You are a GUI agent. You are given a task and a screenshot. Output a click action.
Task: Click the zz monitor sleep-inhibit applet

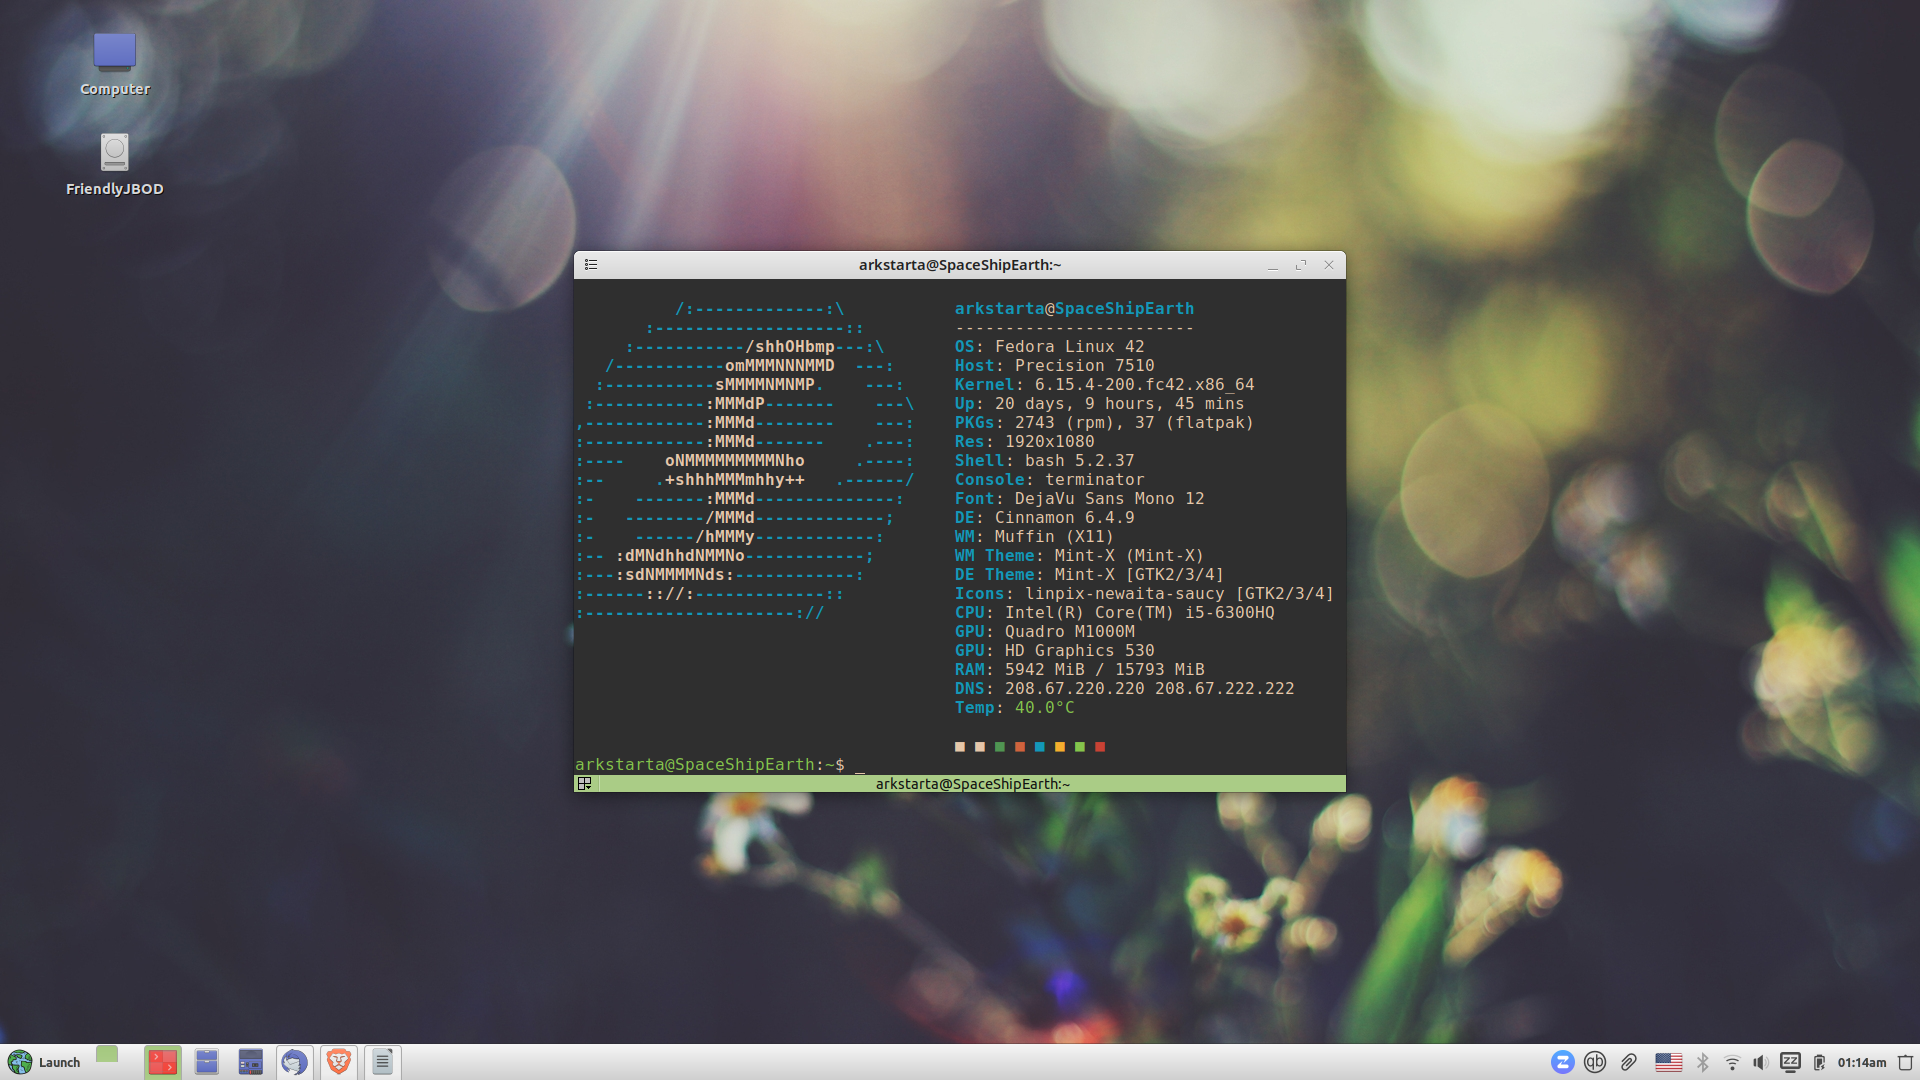click(1790, 1062)
